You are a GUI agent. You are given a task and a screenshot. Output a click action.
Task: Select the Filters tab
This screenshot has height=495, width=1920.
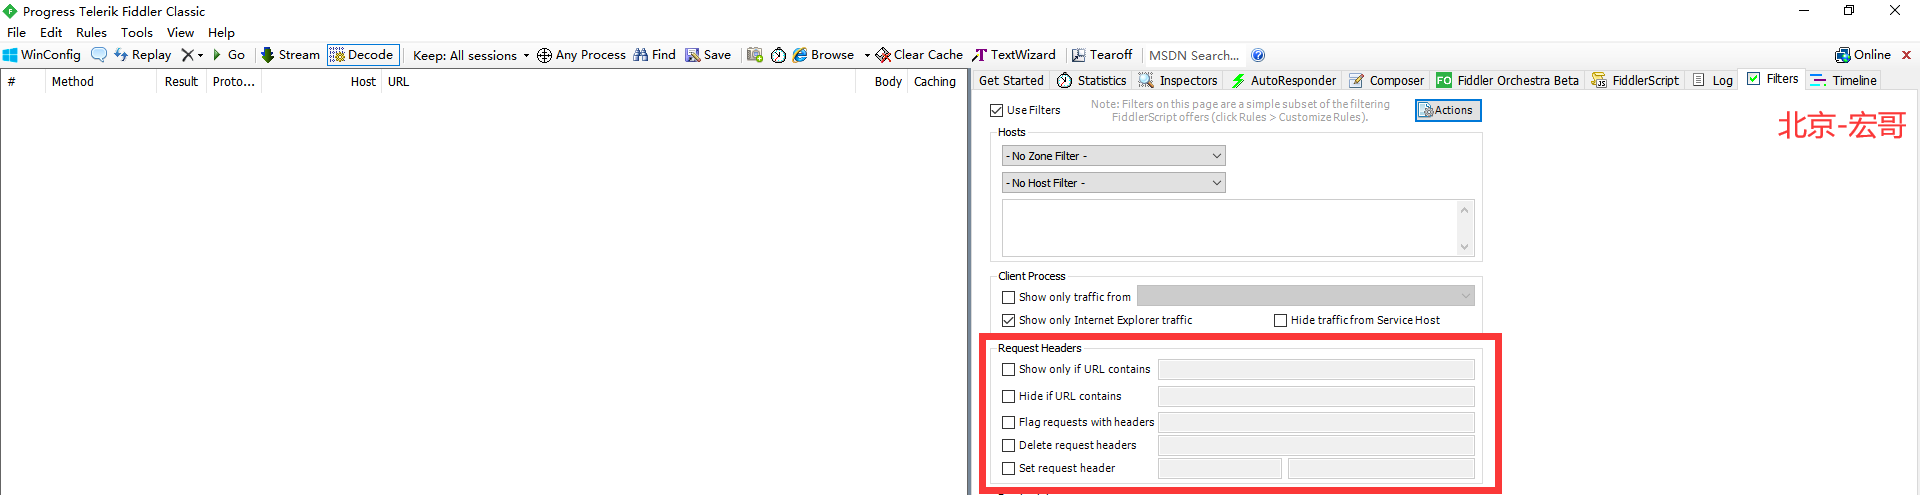pos(1773,79)
